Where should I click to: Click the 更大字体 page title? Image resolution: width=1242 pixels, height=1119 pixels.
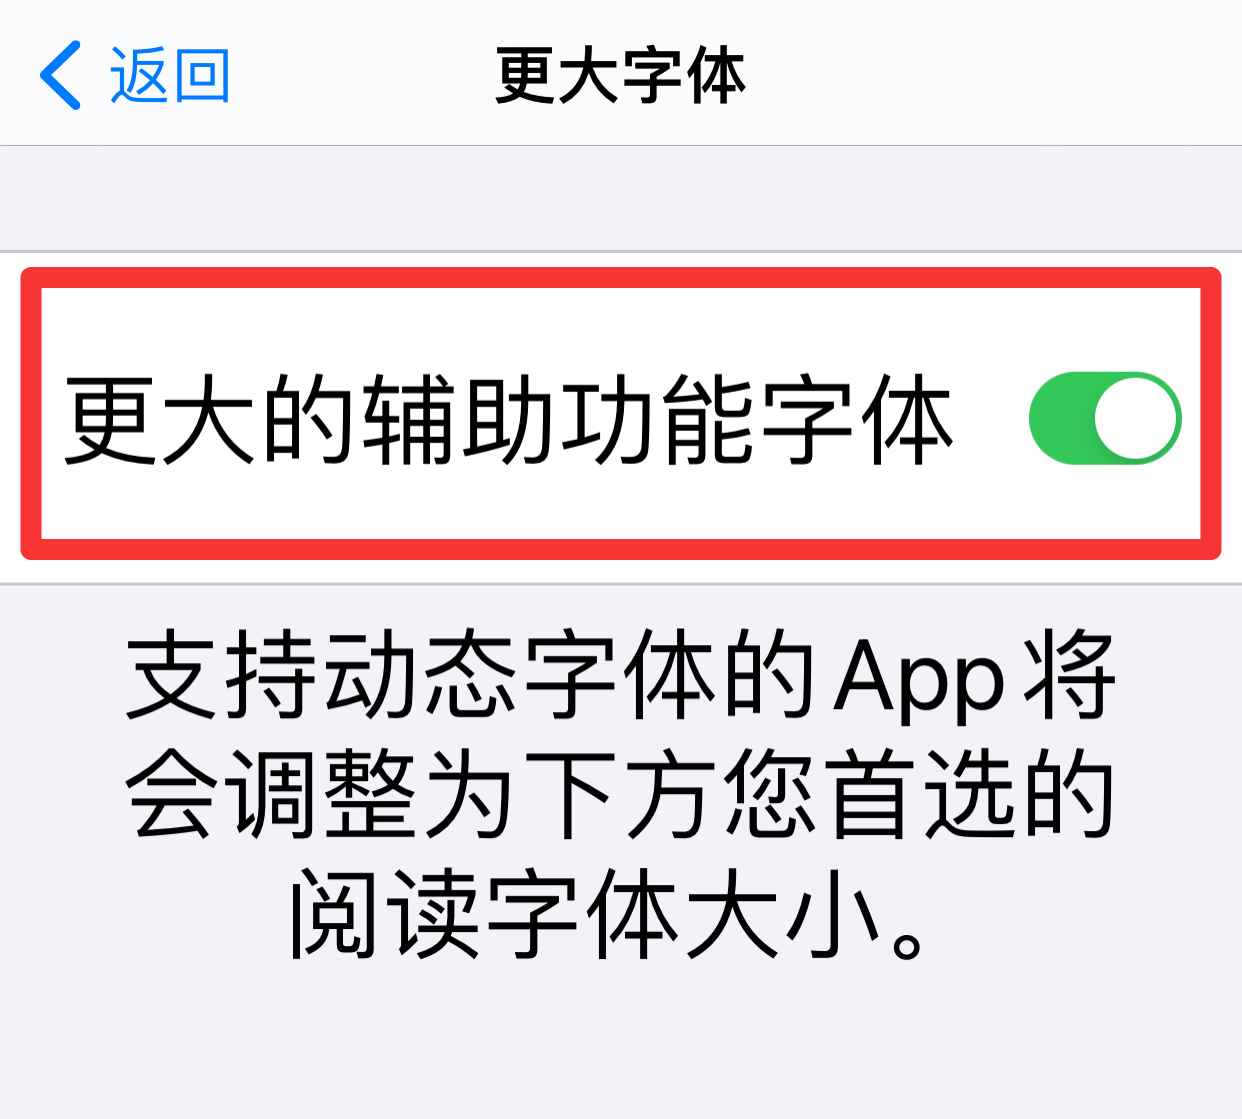[x=620, y=76]
